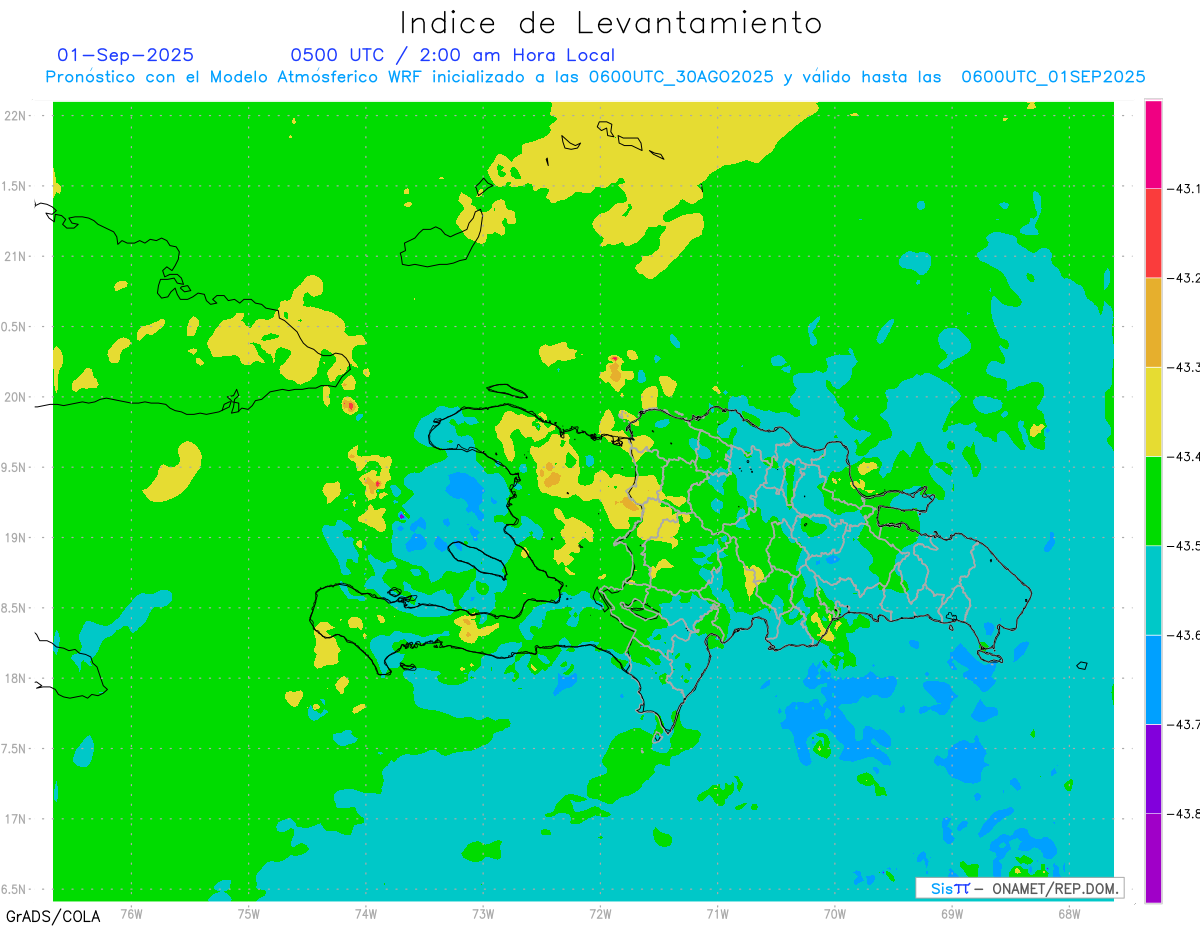Image resolution: width=1200 pixels, height=927 pixels.
Task: Click legend value "-43.4"
Action: tap(1183, 456)
